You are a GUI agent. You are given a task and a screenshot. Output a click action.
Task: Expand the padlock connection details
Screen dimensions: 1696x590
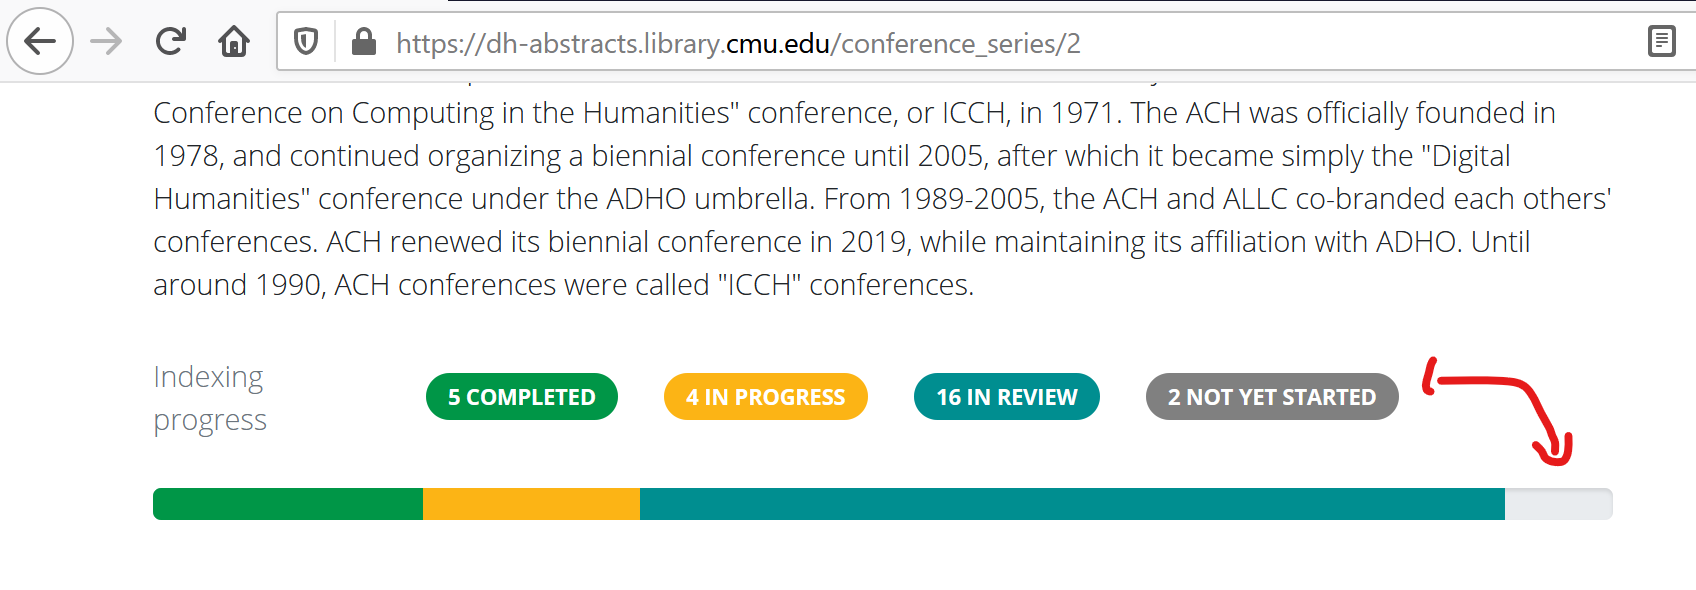(x=363, y=41)
